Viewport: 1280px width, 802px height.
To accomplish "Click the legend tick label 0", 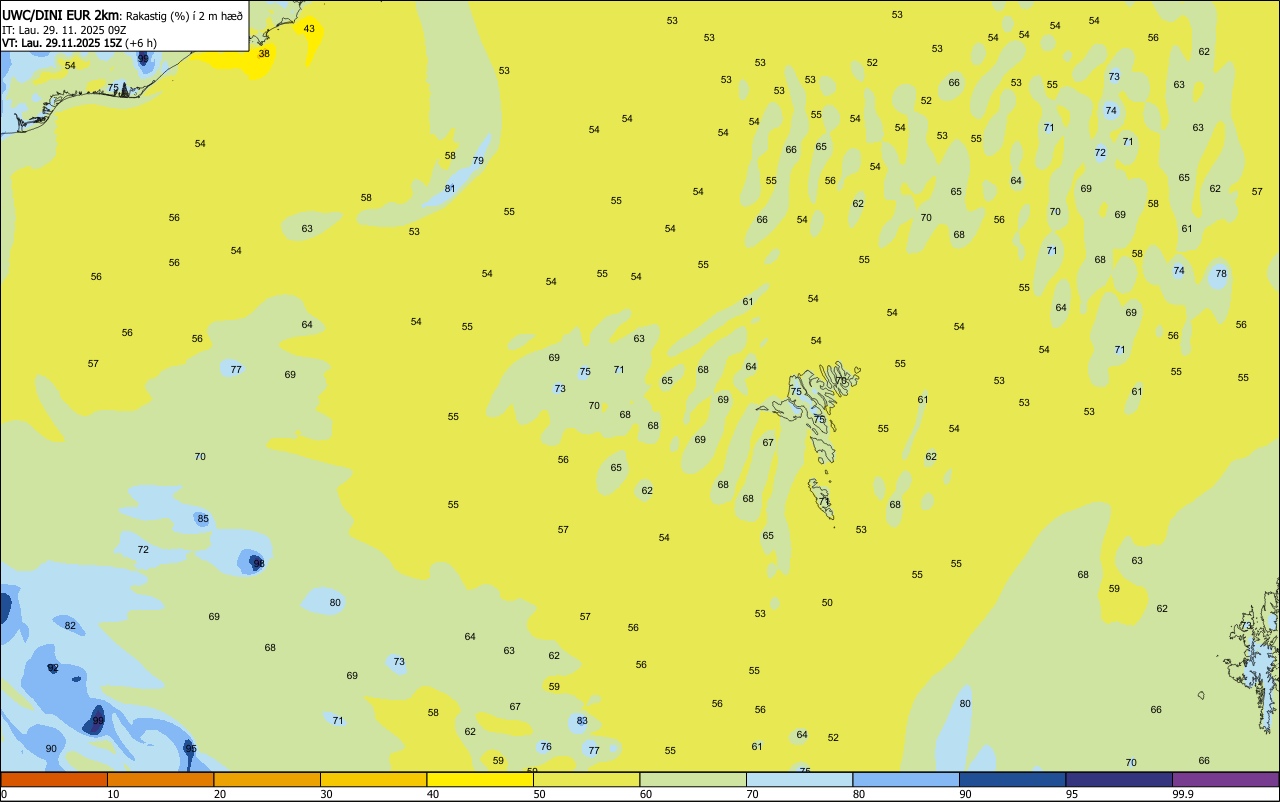I will pyautogui.click(x=4, y=794).
